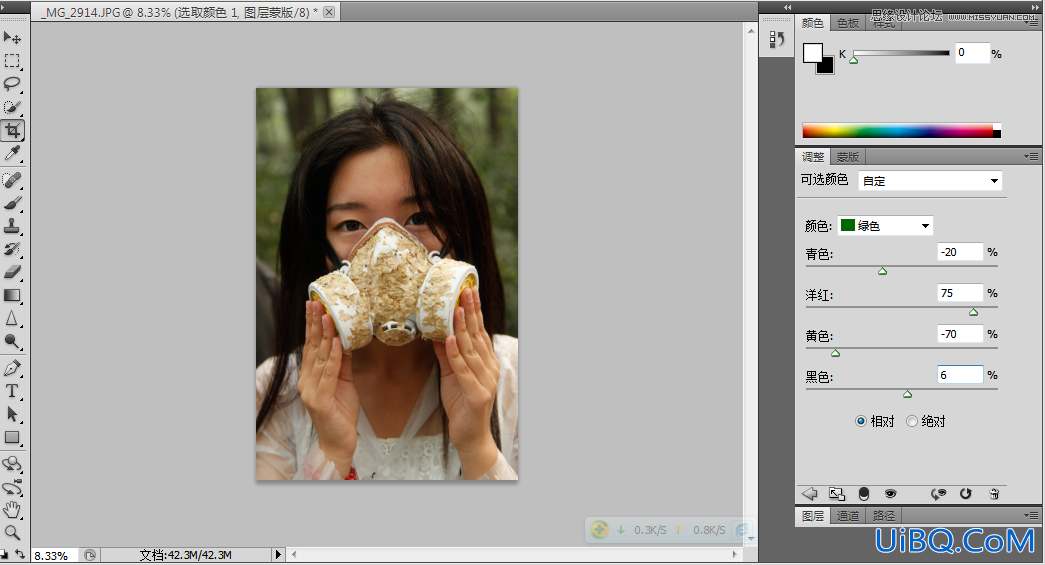
Task: Select the Sharpen/Blur triangle tool
Action: (12, 318)
